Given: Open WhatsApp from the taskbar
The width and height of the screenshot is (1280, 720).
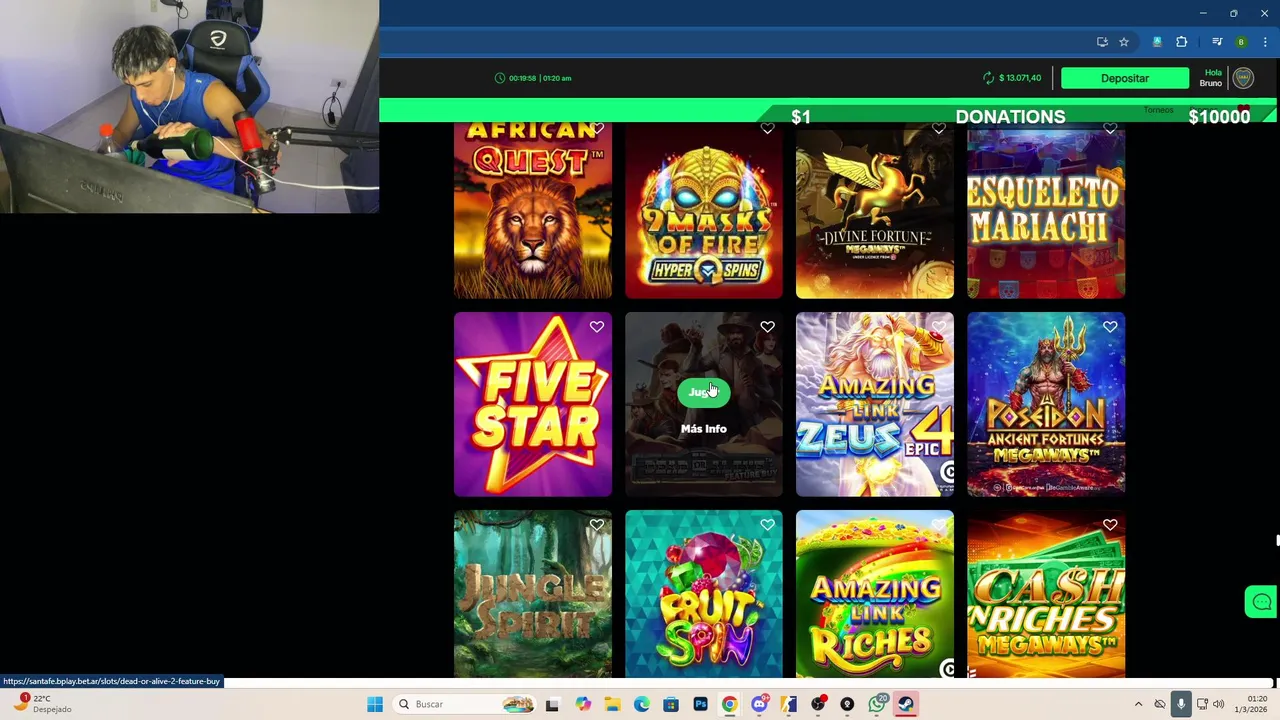Looking at the screenshot, I should (877, 704).
